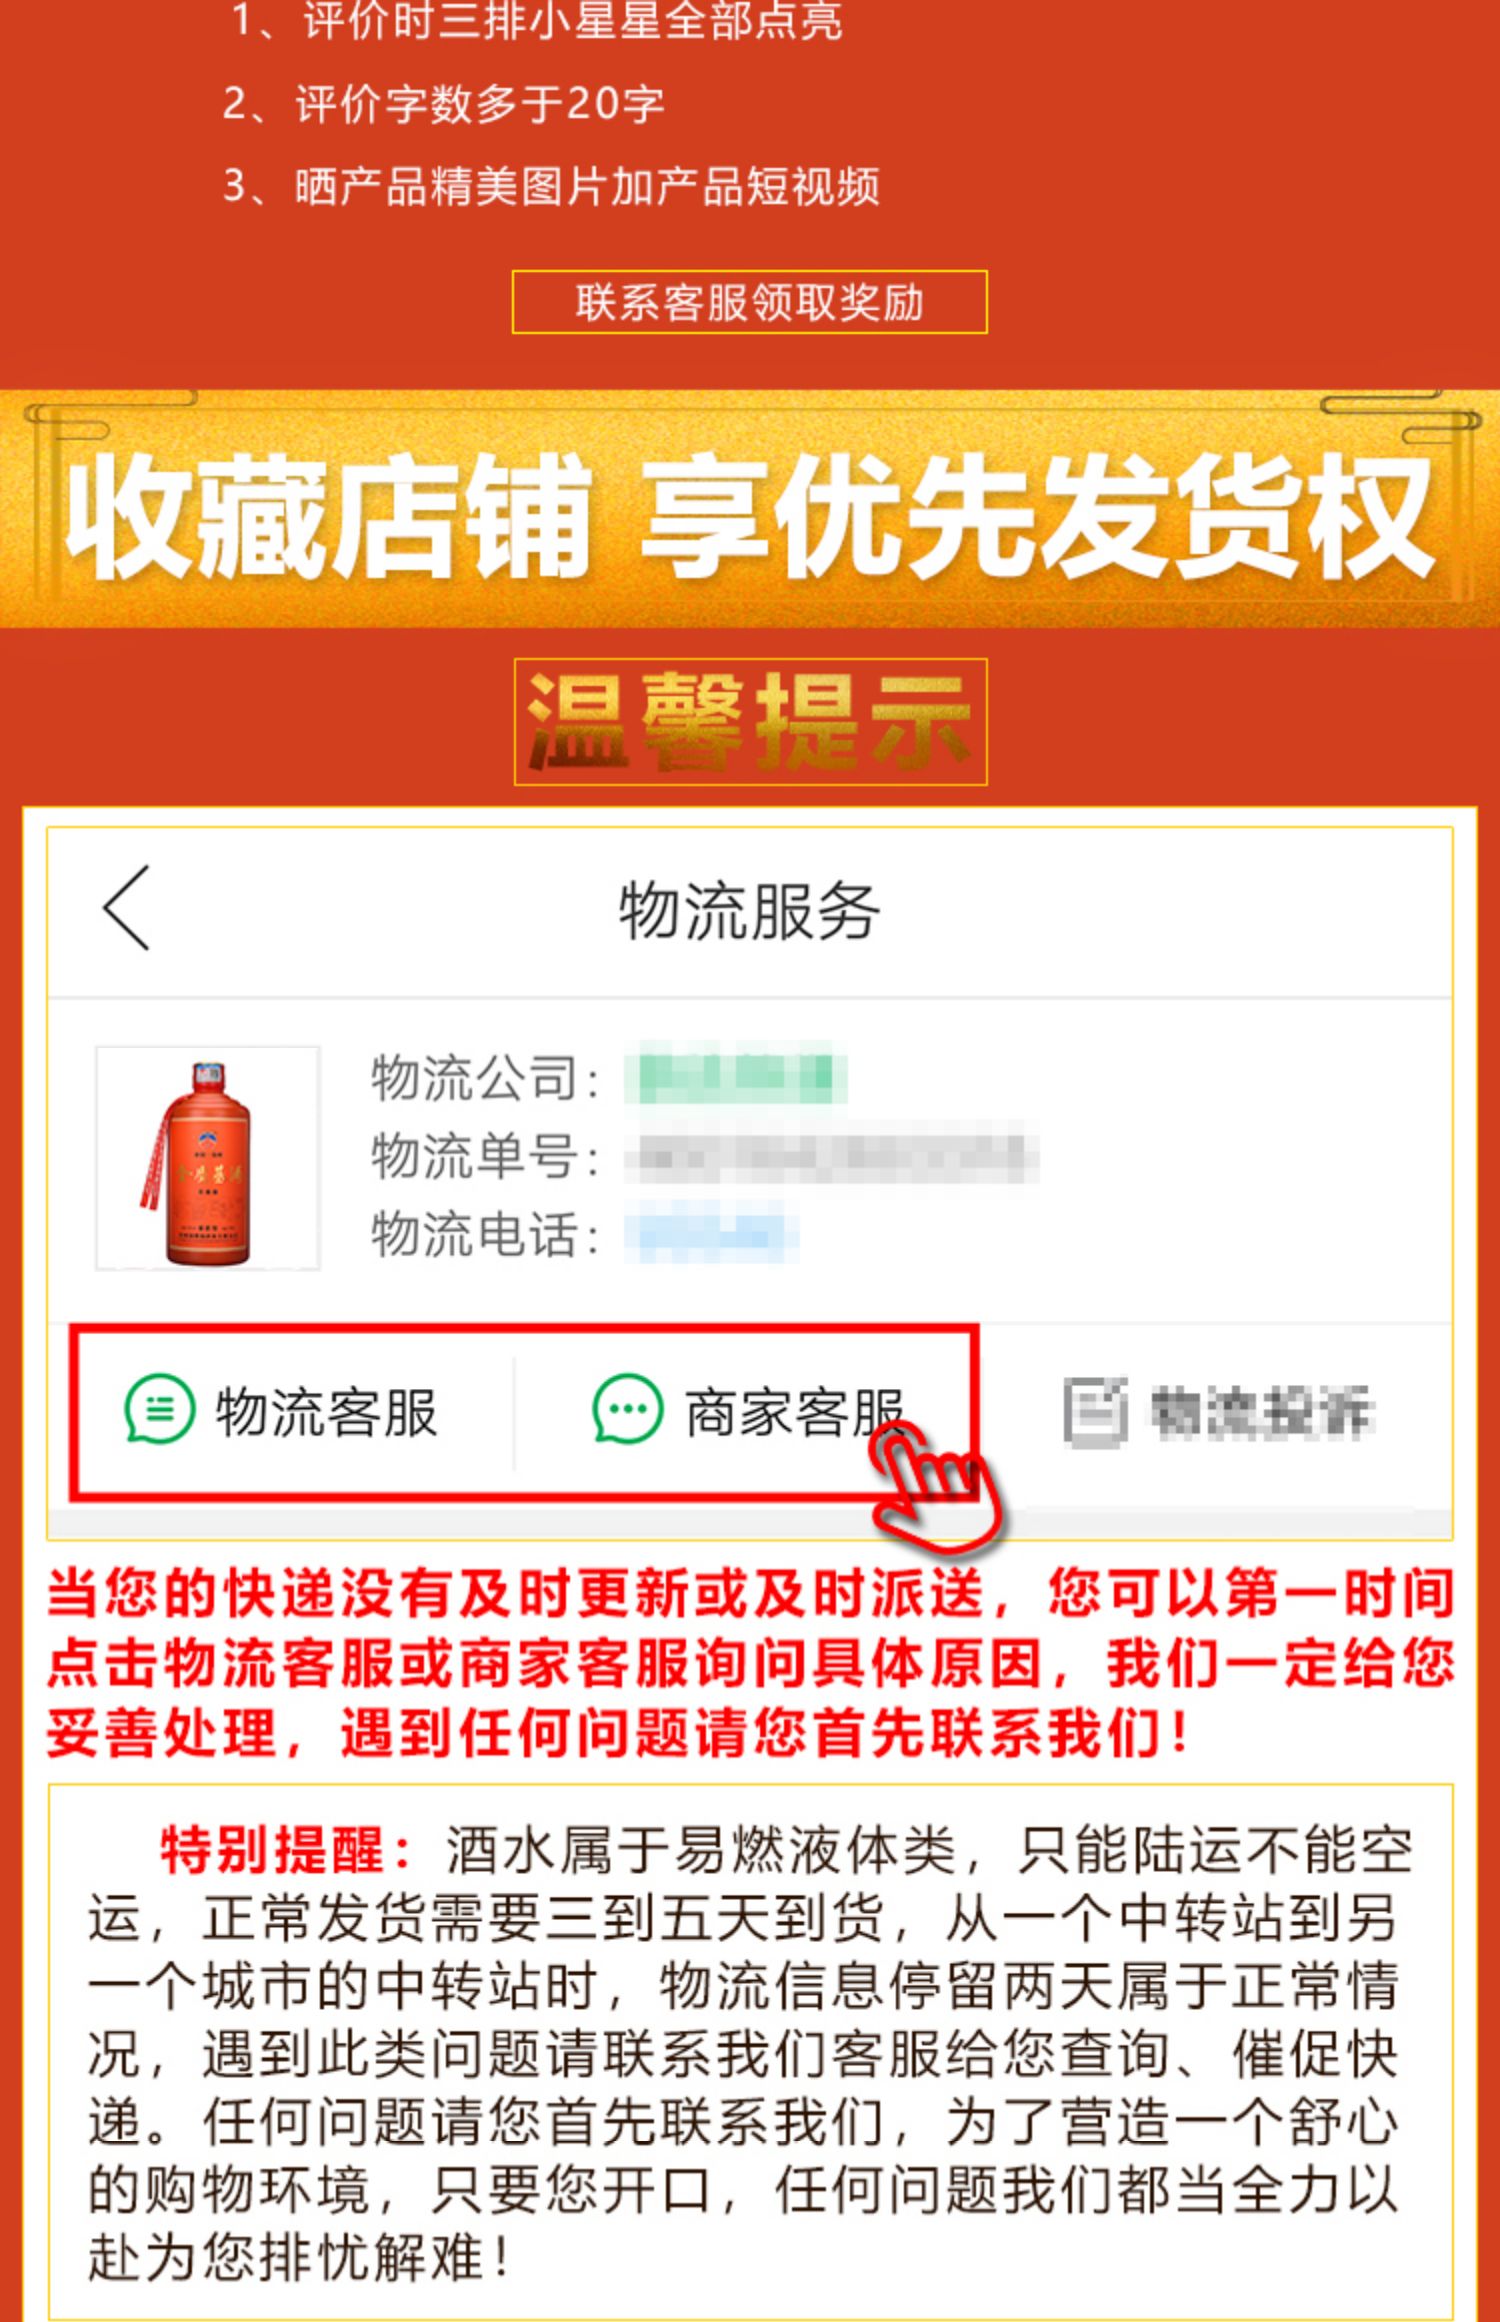Click the red pointing hand cursor graphic
The width and height of the screenshot is (1500, 2322).
coord(935,1489)
